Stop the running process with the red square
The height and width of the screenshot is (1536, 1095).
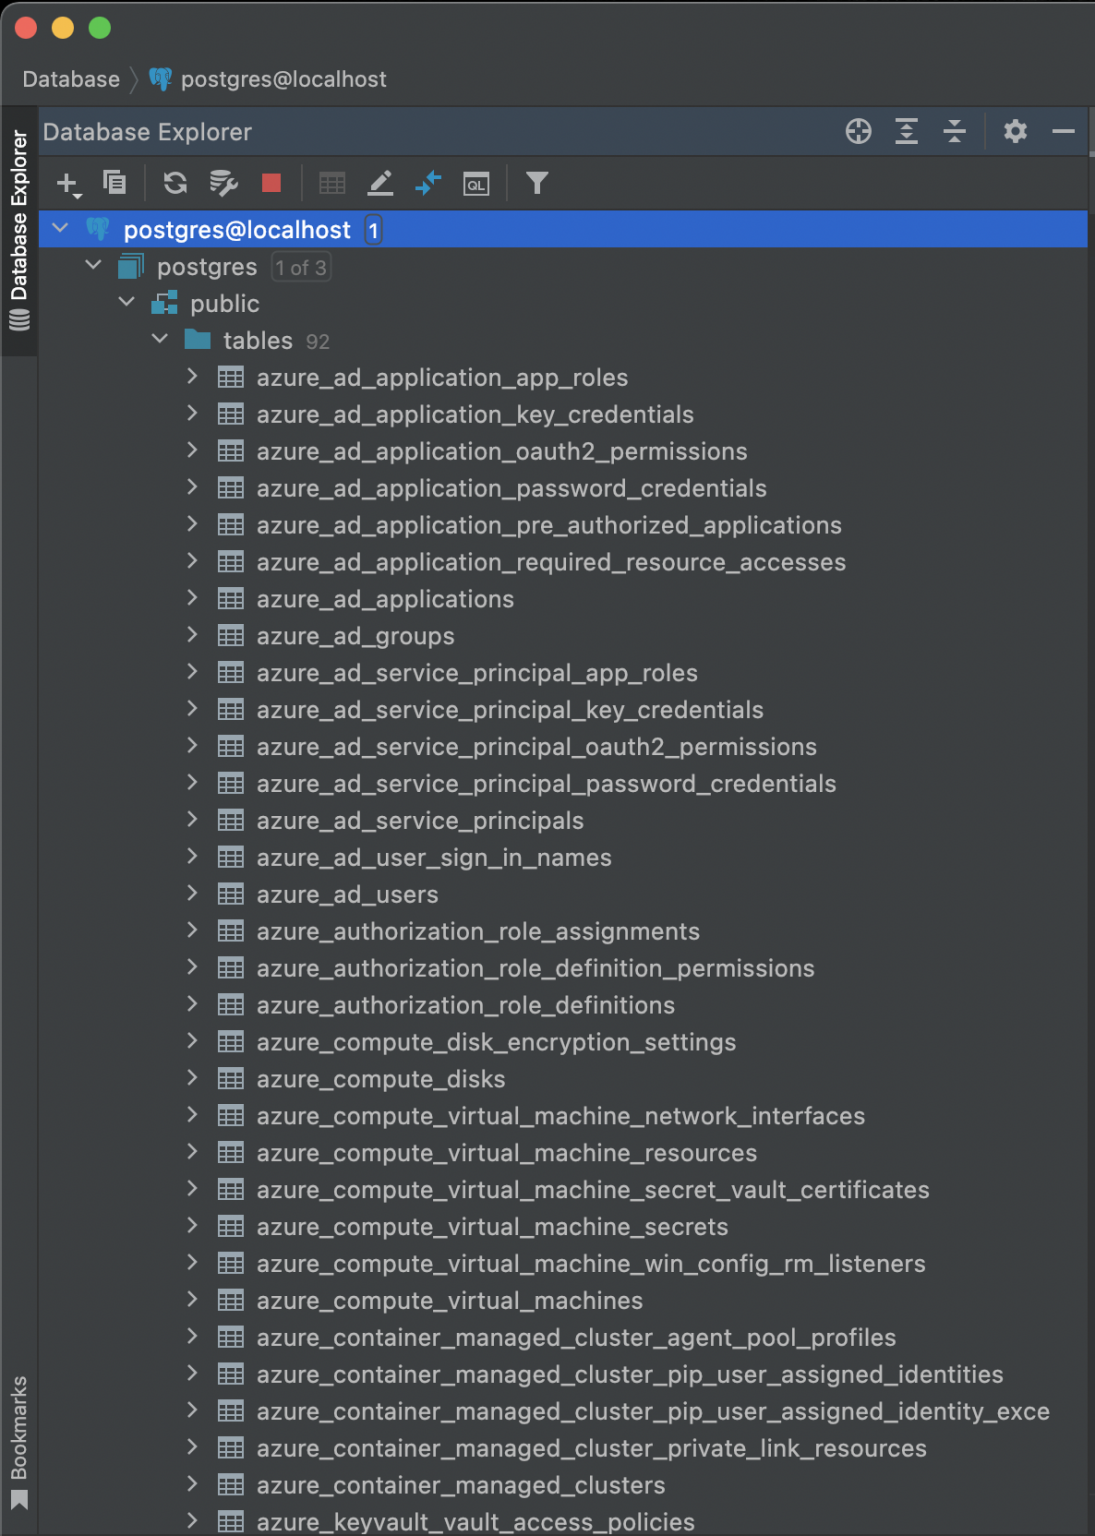[x=271, y=183]
